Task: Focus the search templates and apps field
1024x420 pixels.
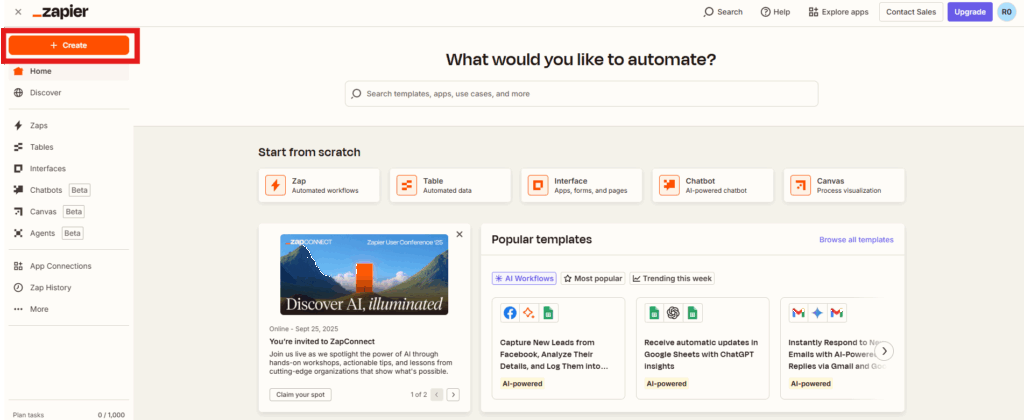Action: 581,93
